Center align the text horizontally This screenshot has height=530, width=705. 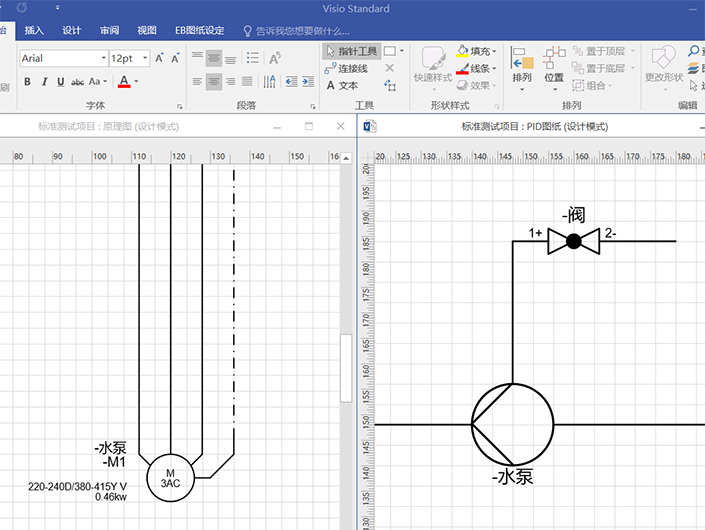coord(214,82)
